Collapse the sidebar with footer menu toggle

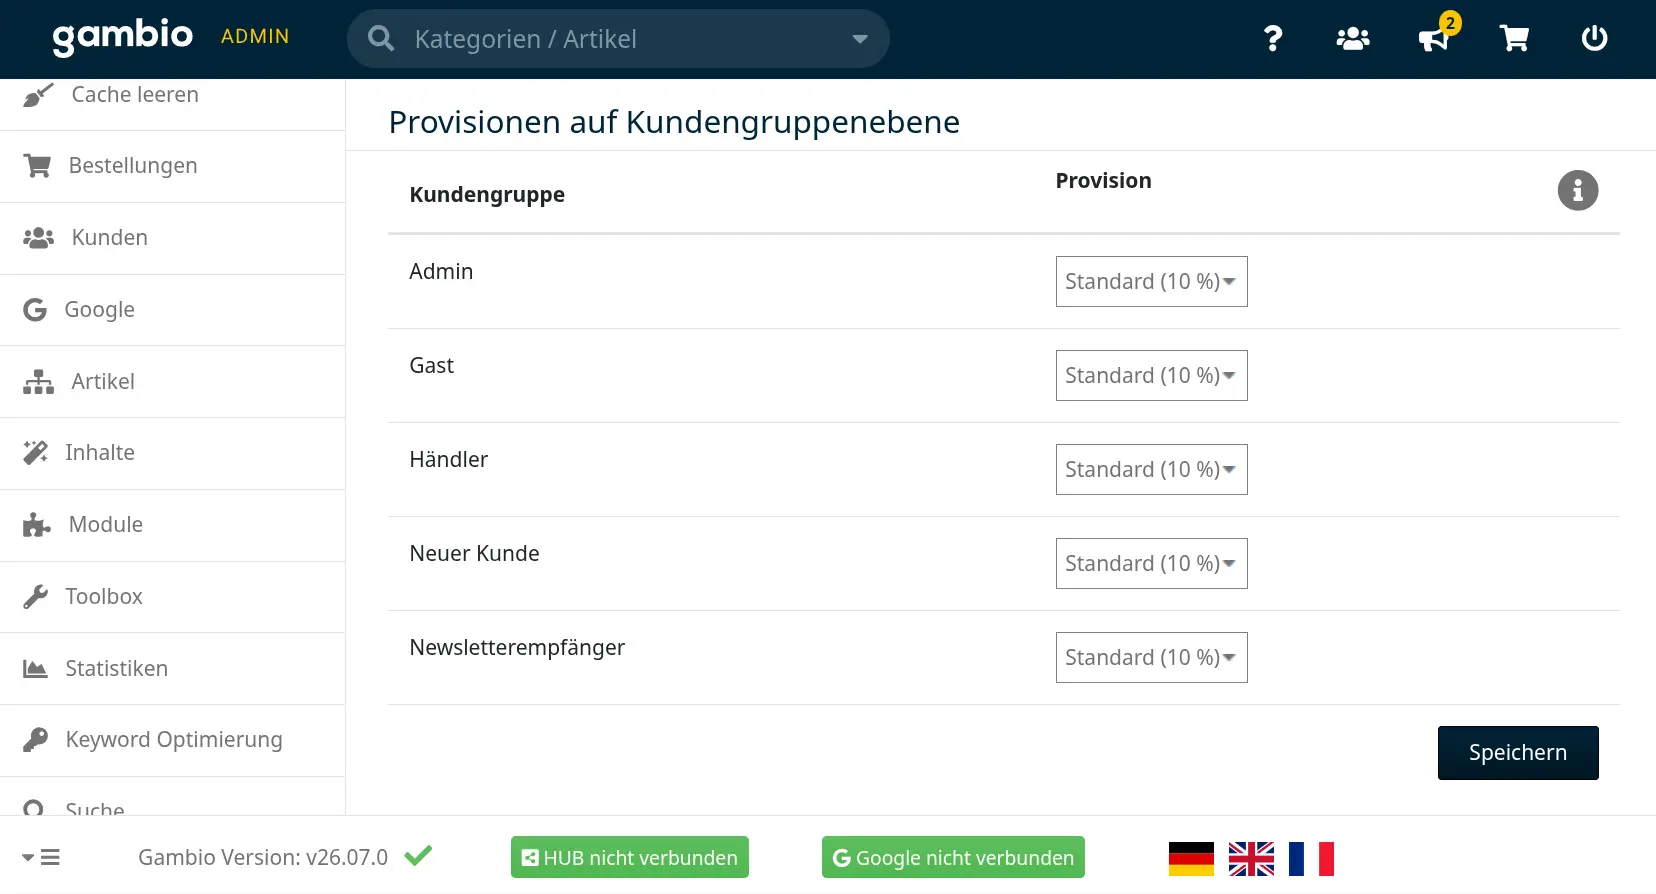tap(41, 858)
